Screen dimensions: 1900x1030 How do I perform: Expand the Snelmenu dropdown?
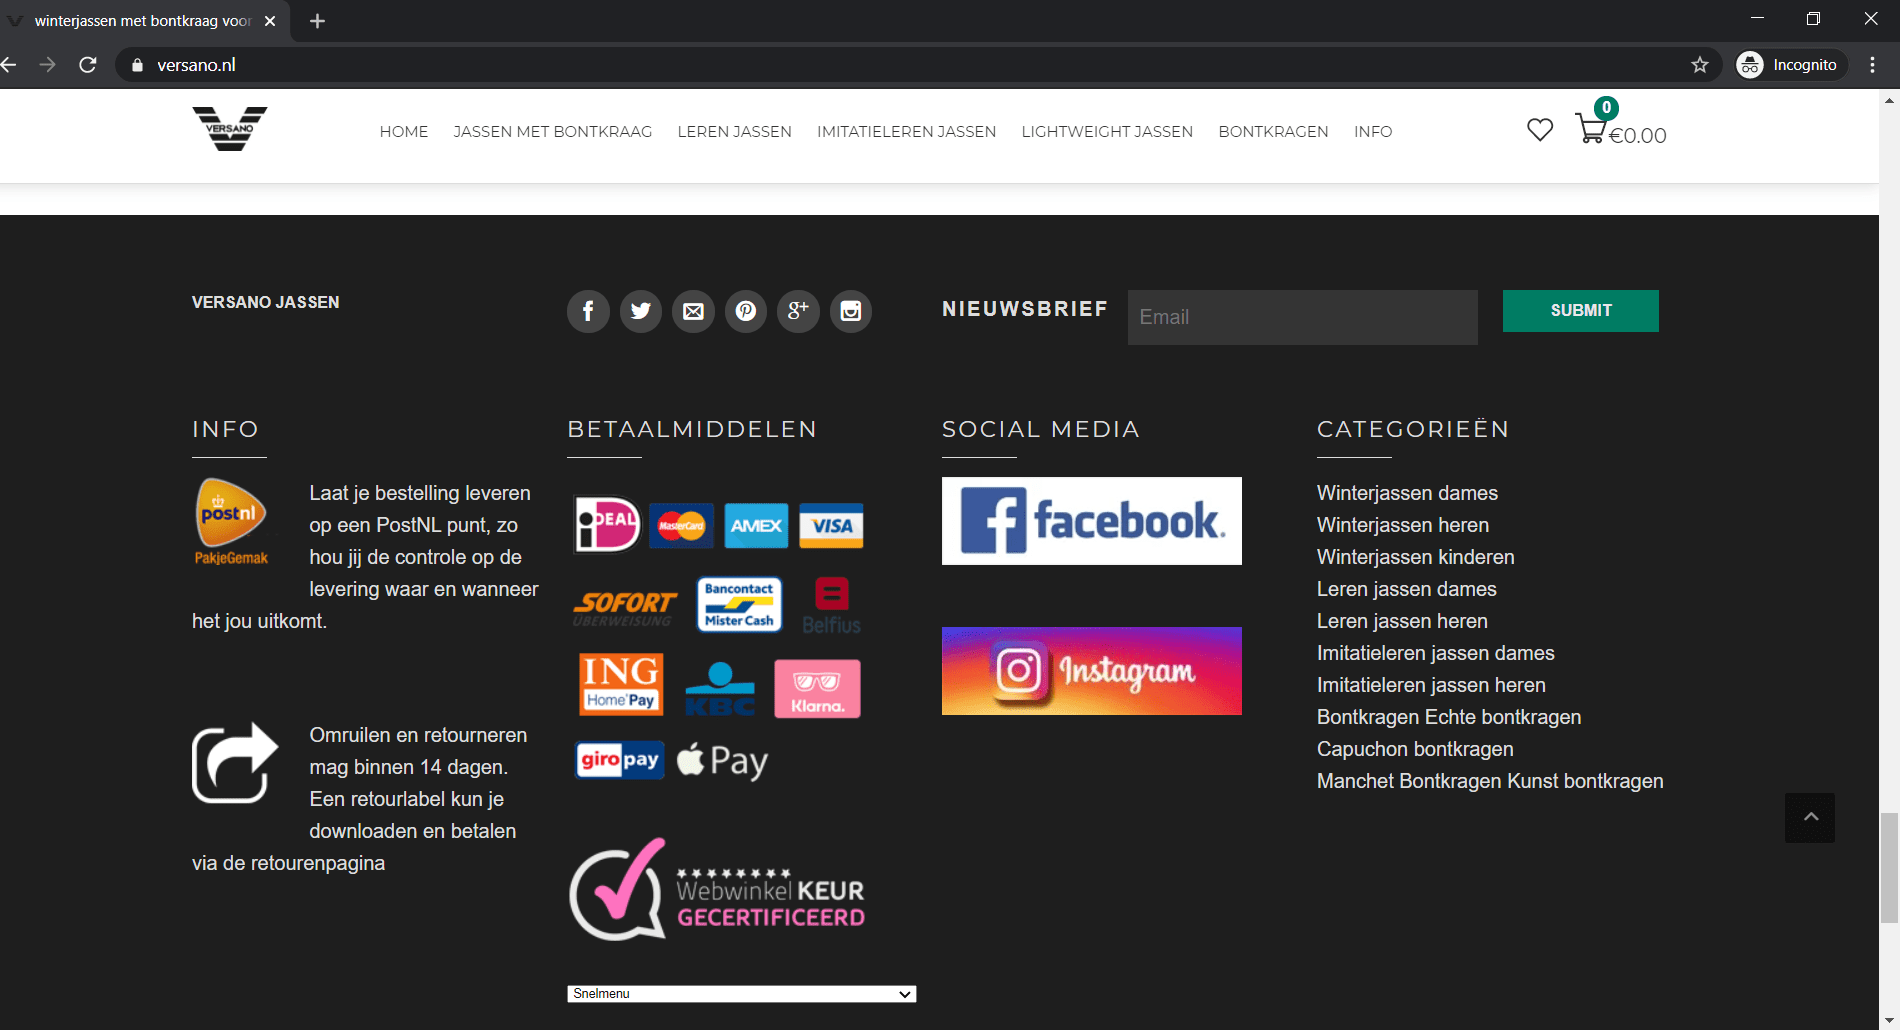click(742, 994)
